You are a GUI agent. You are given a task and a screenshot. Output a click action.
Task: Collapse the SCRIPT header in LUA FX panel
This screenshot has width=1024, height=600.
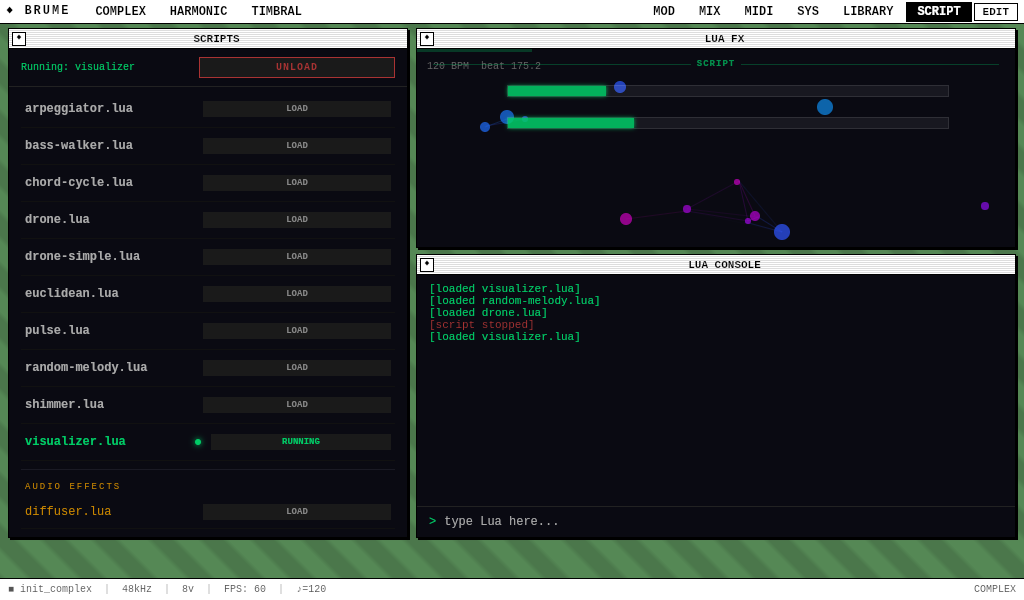tap(715, 63)
